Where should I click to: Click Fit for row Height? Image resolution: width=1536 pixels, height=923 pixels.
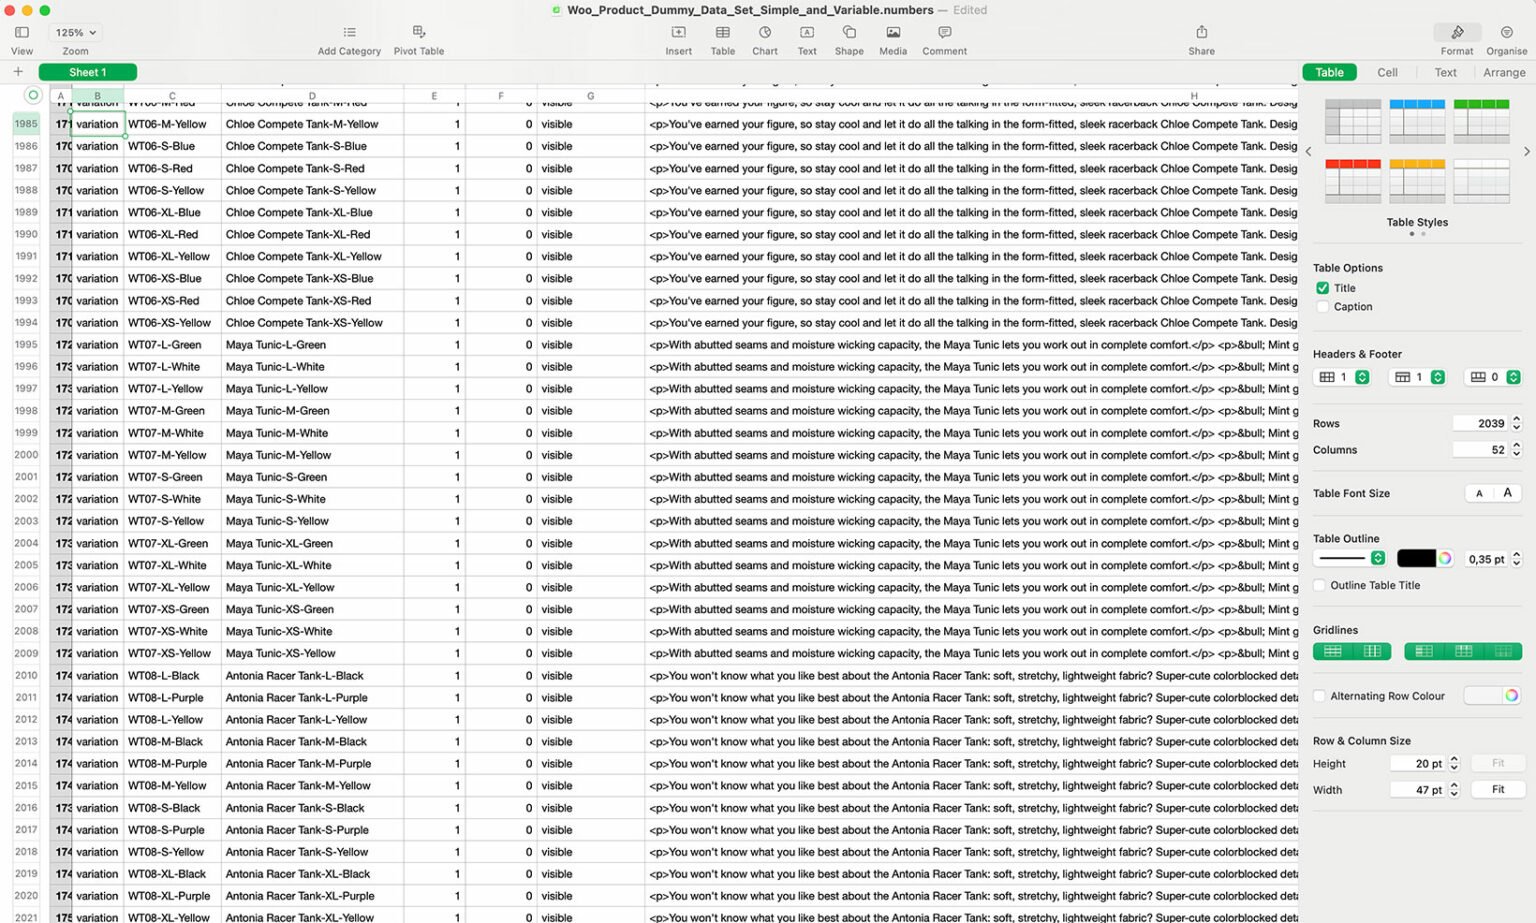(1497, 762)
